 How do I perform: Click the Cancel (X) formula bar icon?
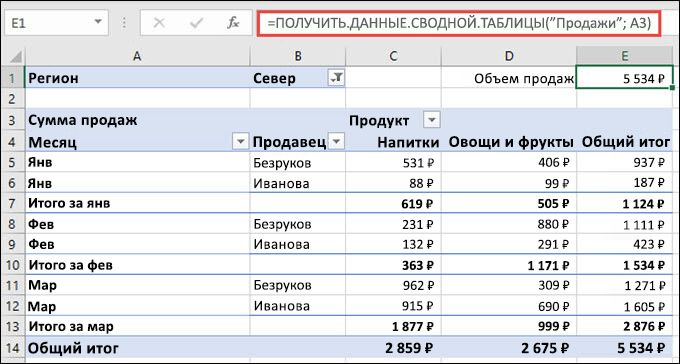[159, 23]
